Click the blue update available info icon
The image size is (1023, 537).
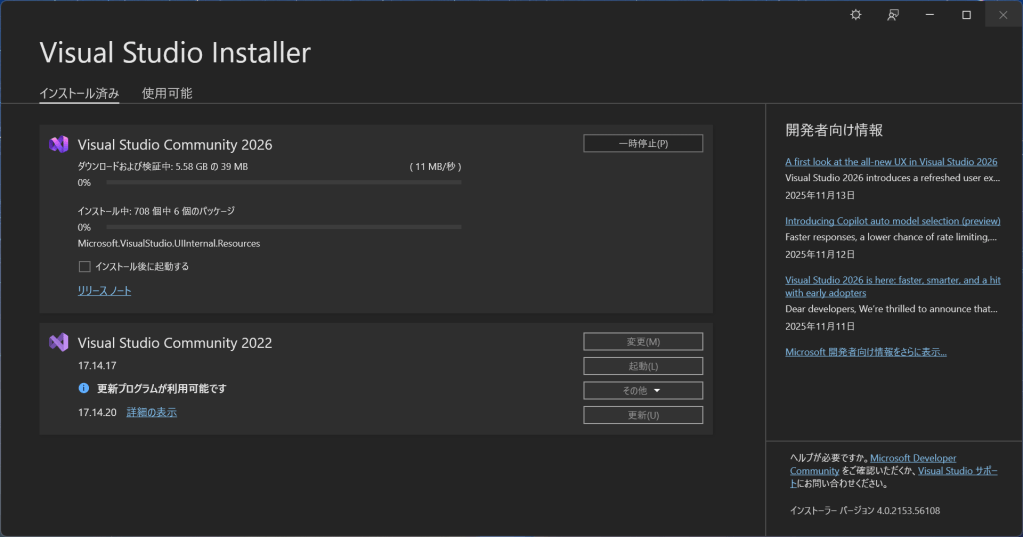click(x=84, y=388)
